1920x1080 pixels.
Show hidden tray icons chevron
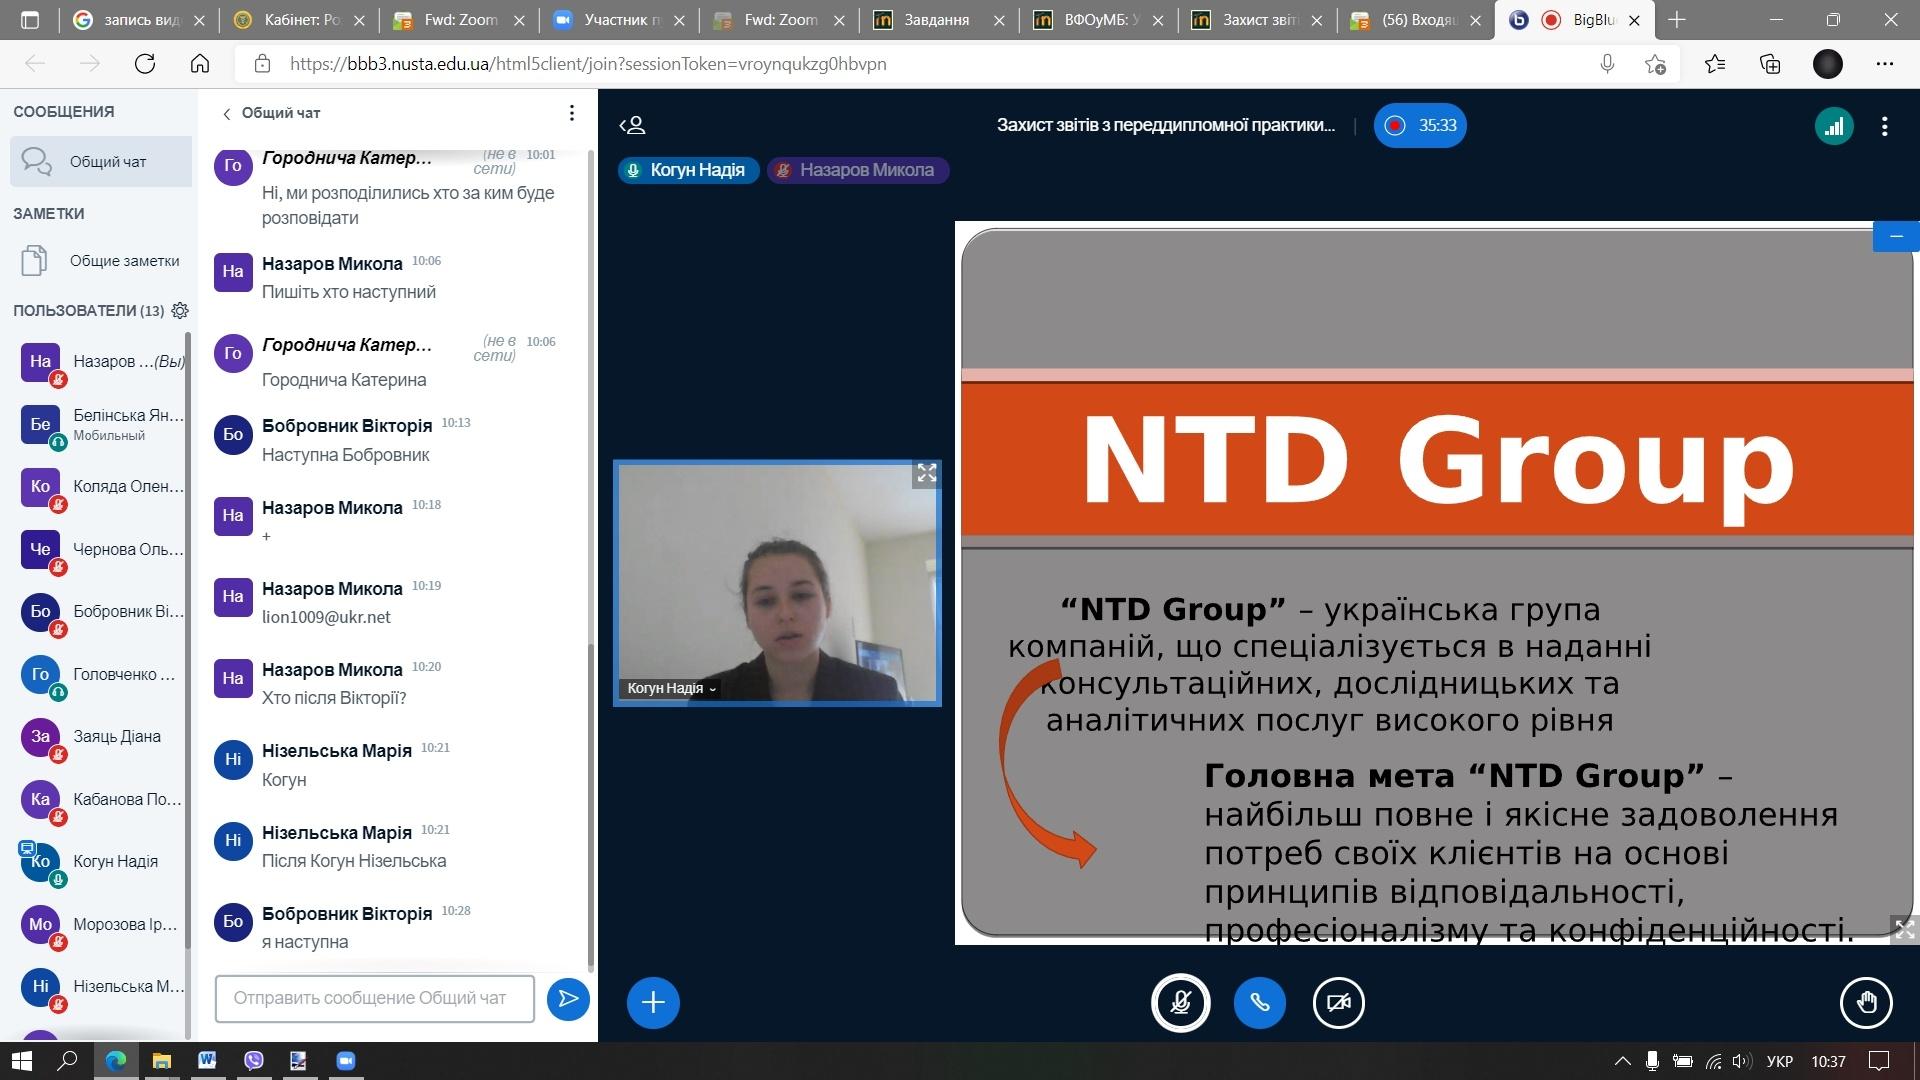(1622, 1061)
